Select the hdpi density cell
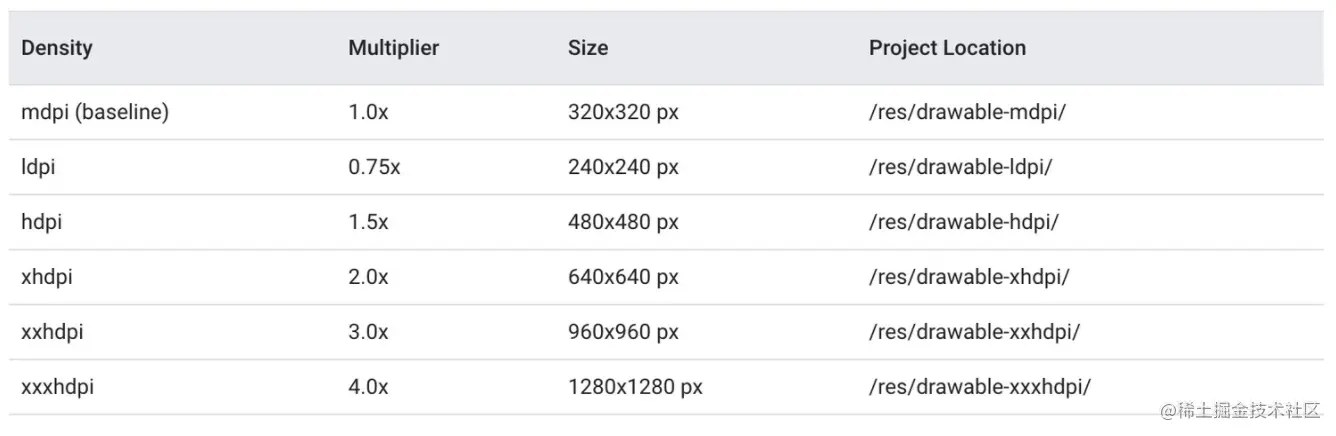 click(x=41, y=223)
